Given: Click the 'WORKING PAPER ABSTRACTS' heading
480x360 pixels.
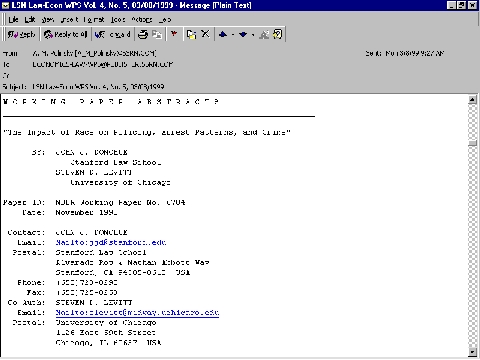Looking at the screenshot, I should tap(111, 101).
